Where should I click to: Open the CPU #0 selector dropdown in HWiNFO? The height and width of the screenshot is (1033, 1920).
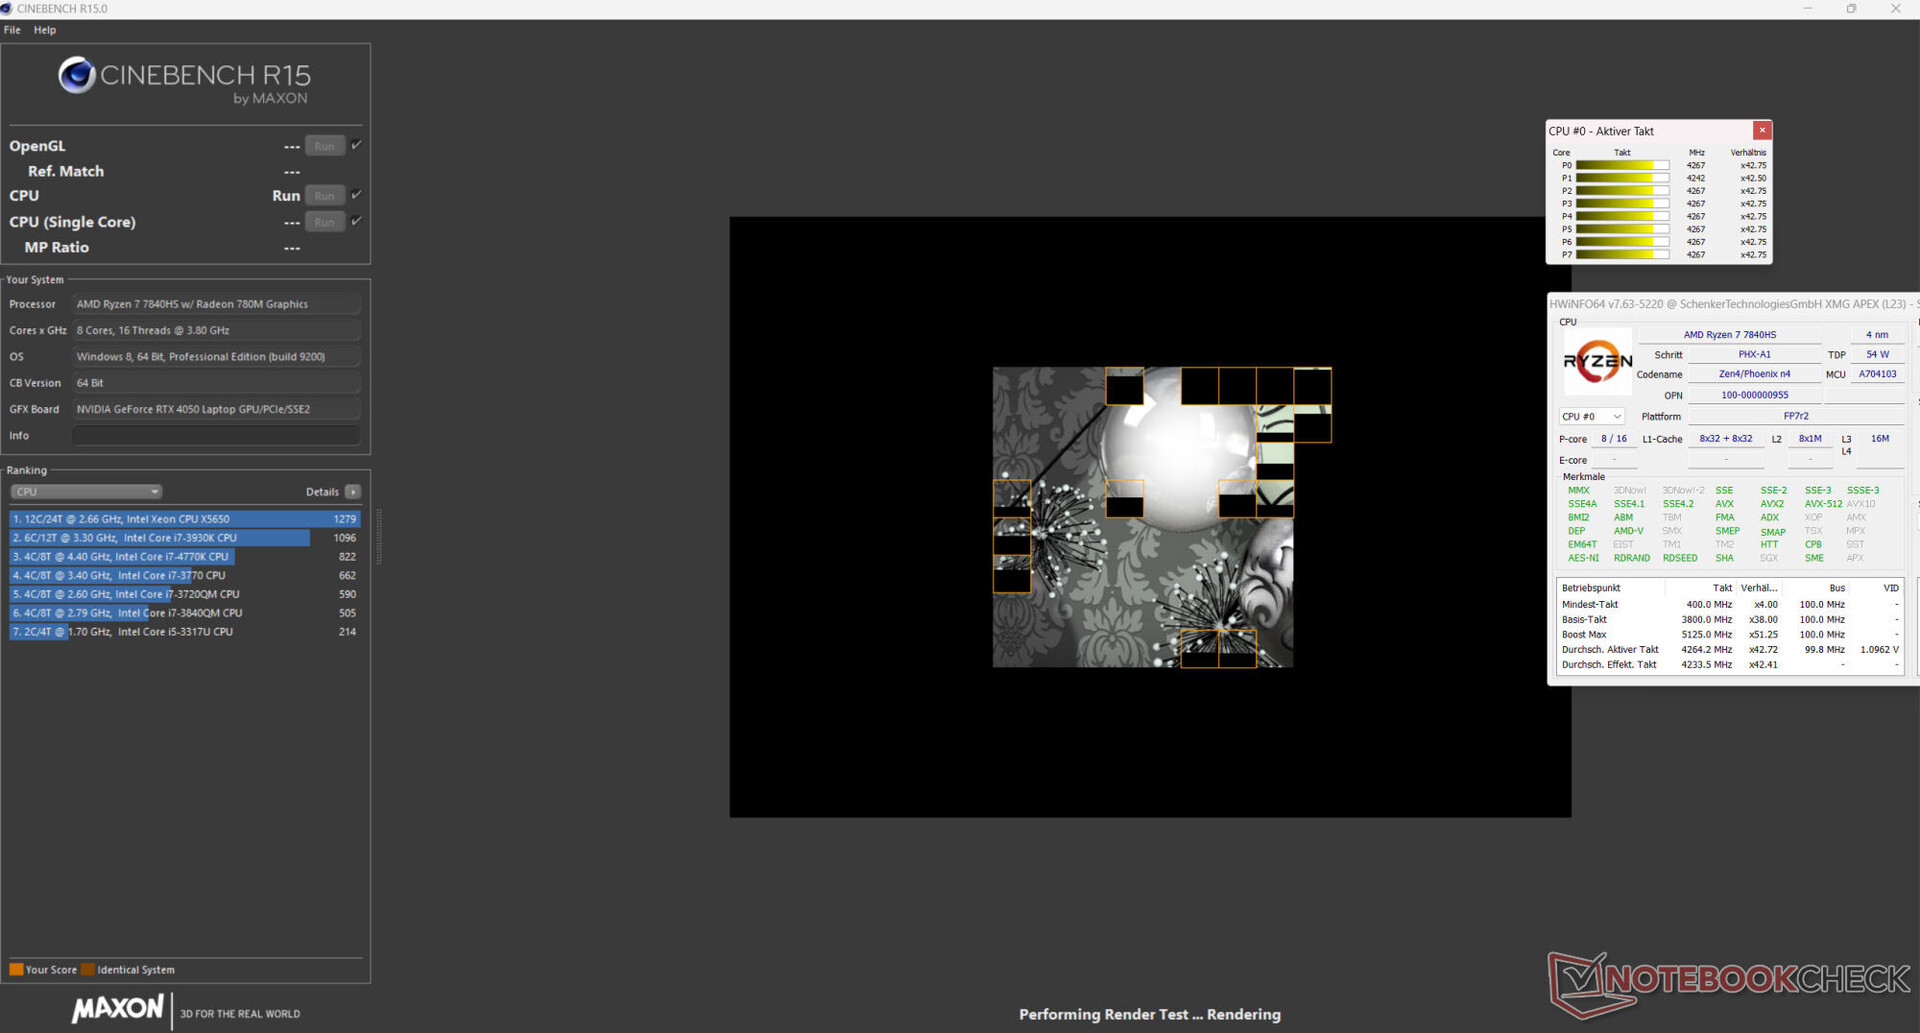point(1592,416)
